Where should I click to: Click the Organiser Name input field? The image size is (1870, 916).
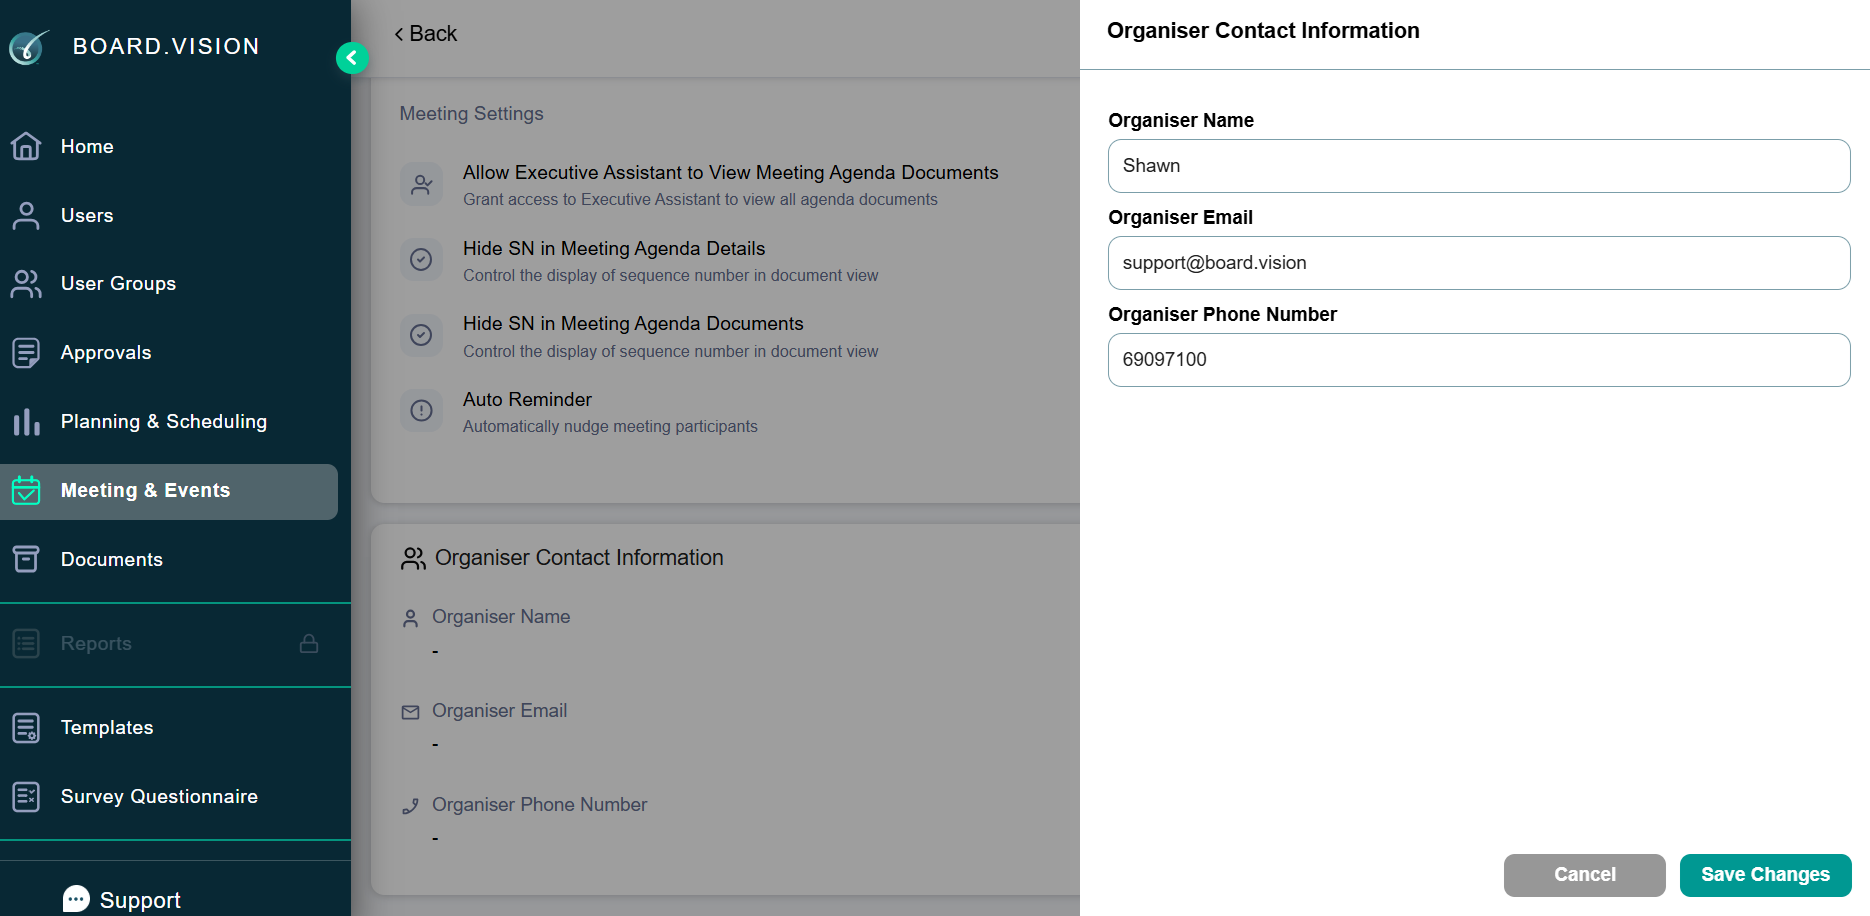click(1479, 166)
